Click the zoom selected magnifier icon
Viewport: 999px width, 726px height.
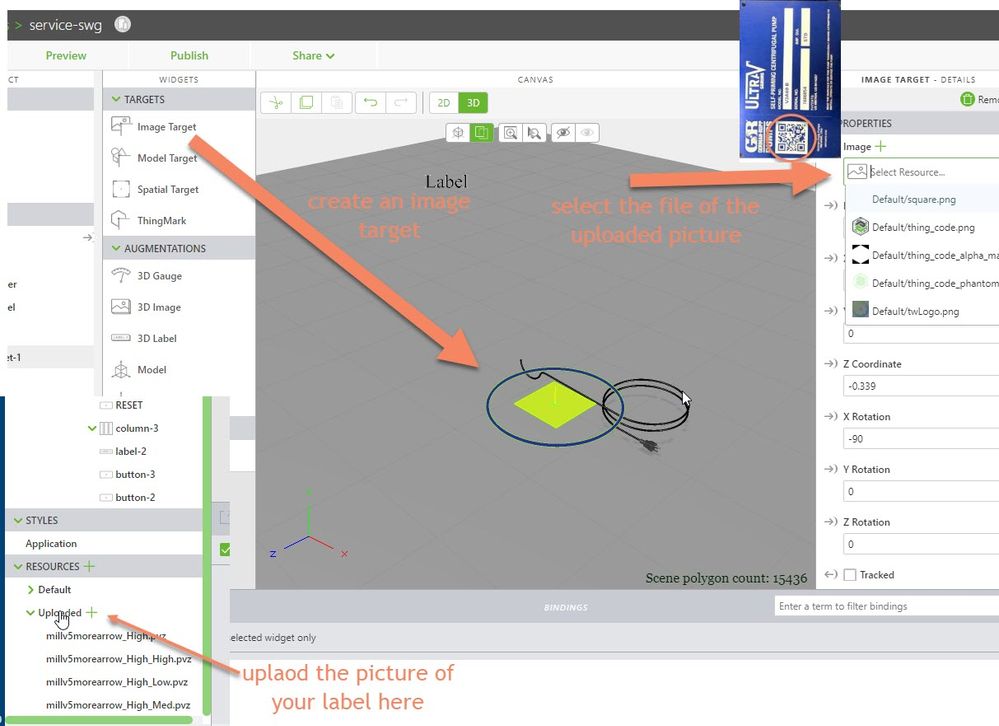(534, 132)
